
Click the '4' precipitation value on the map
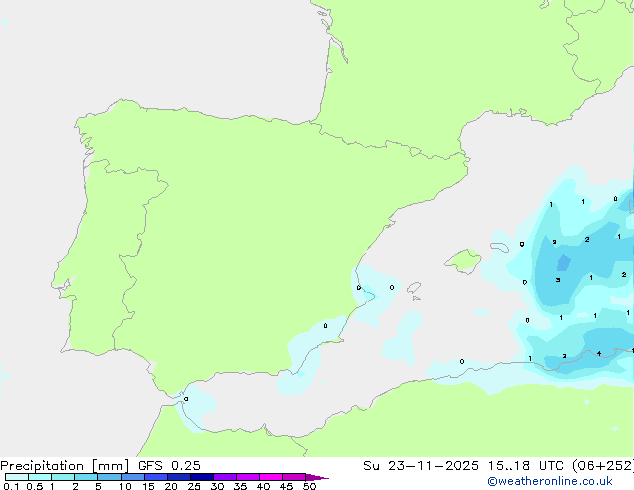click(x=599, y=354)
